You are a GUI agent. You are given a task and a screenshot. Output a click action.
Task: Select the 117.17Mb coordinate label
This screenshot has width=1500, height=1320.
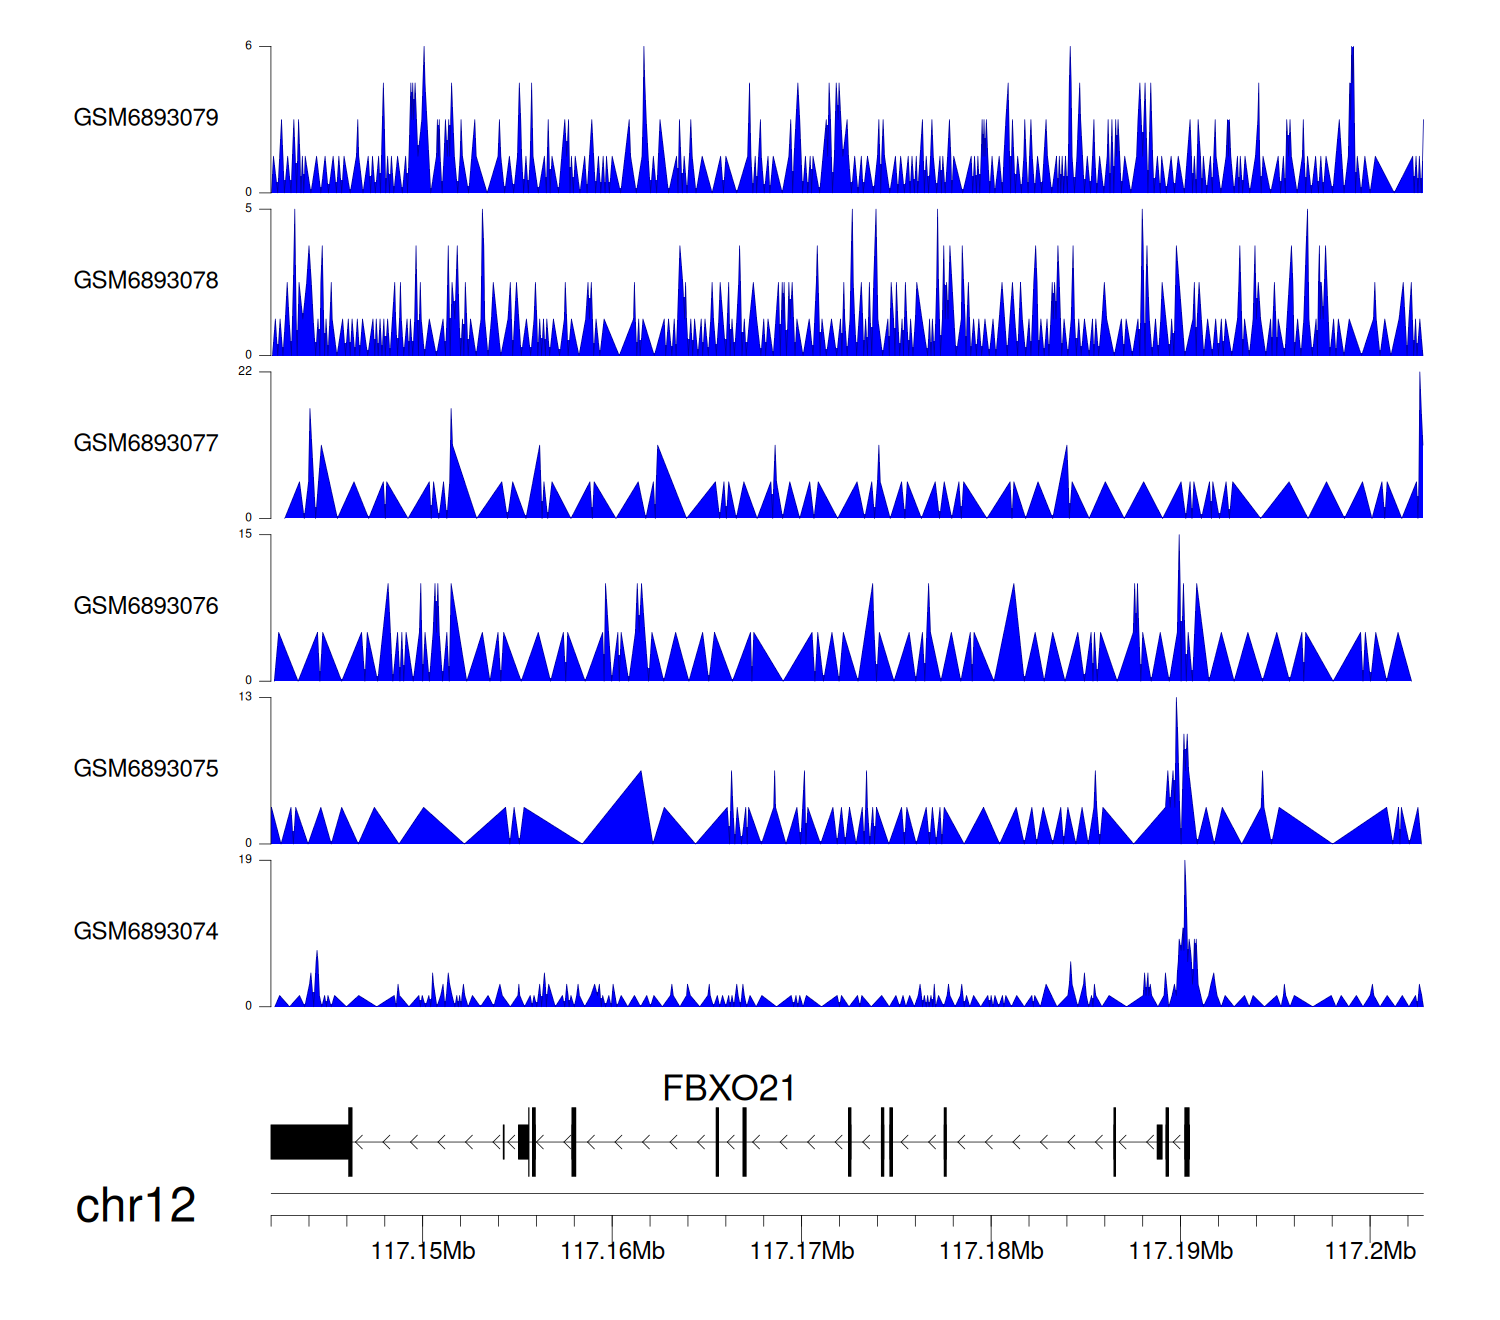802,1251
